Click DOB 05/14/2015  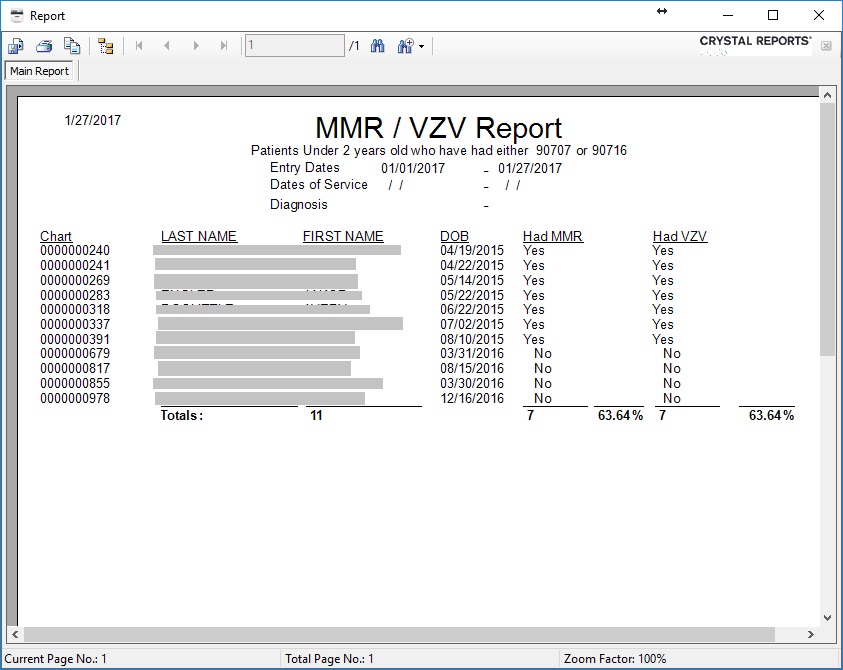coord(472,281)
